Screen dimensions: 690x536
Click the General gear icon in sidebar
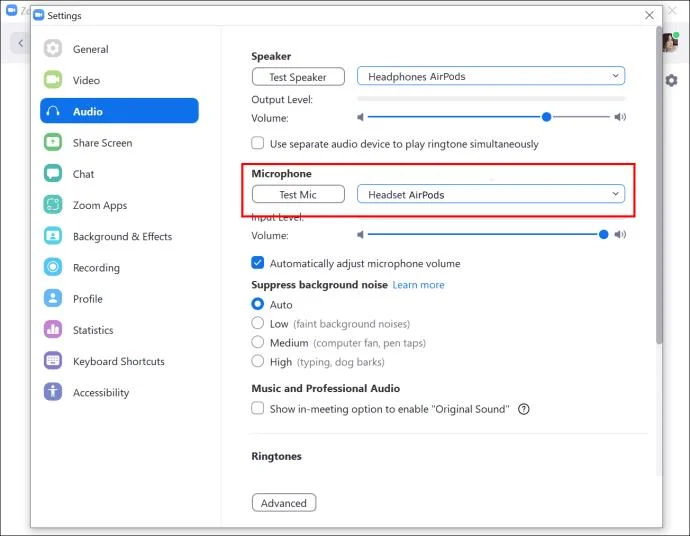(53, 48)
